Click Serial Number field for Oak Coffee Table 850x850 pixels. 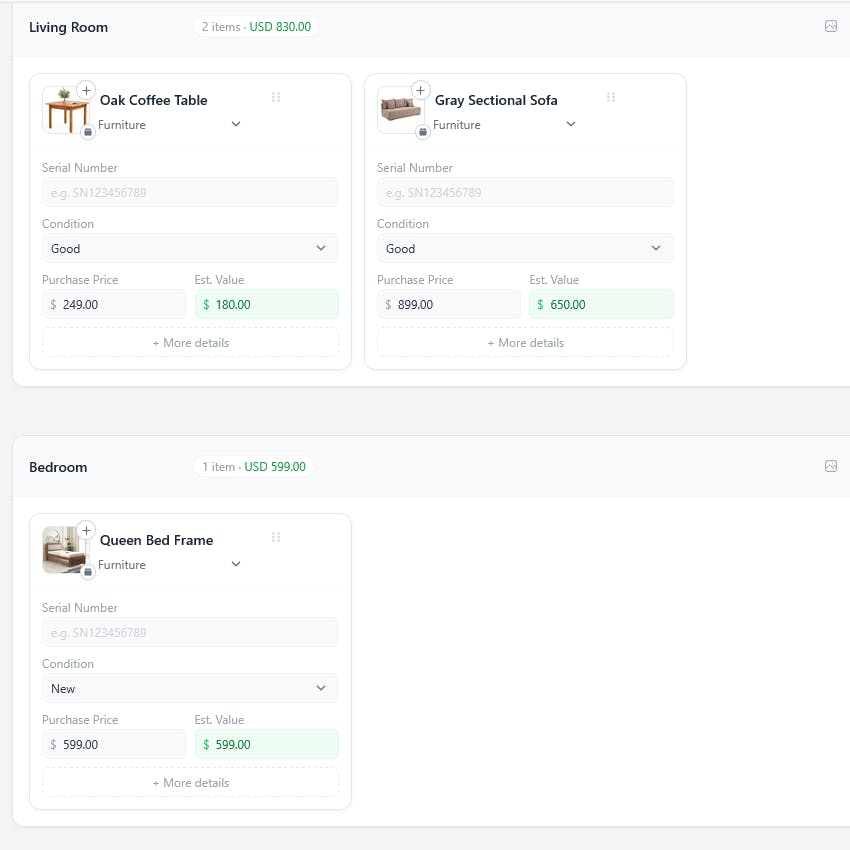(x=190, y=192)
